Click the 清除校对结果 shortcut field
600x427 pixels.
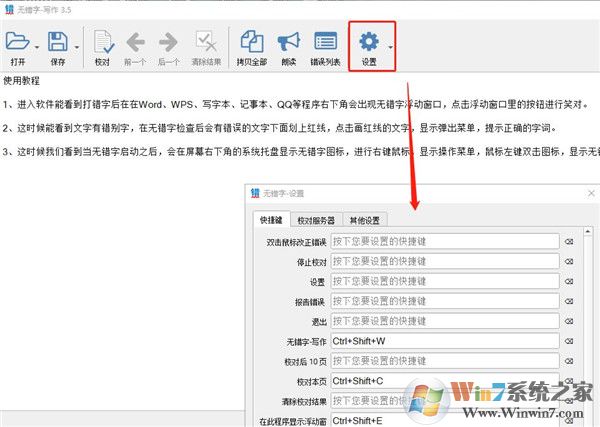click(445, 401)
